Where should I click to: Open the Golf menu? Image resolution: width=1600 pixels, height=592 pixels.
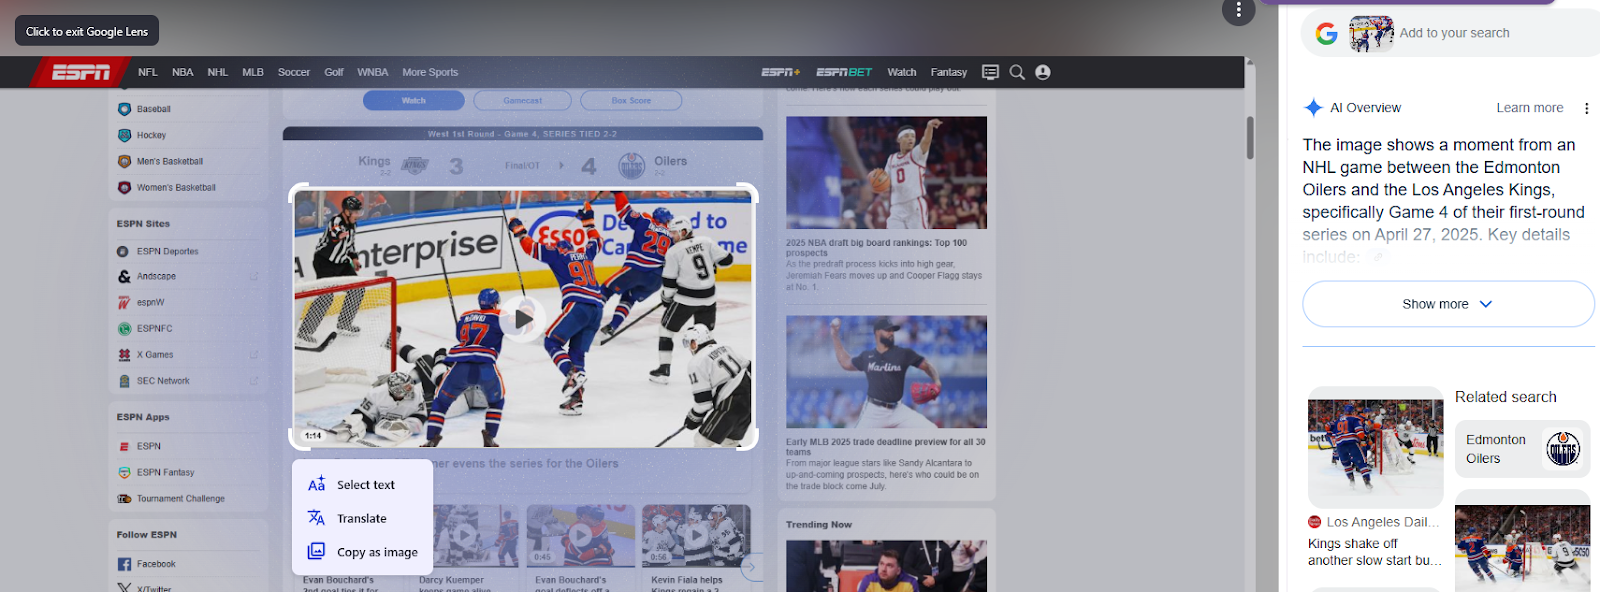[x=334, y=72]
